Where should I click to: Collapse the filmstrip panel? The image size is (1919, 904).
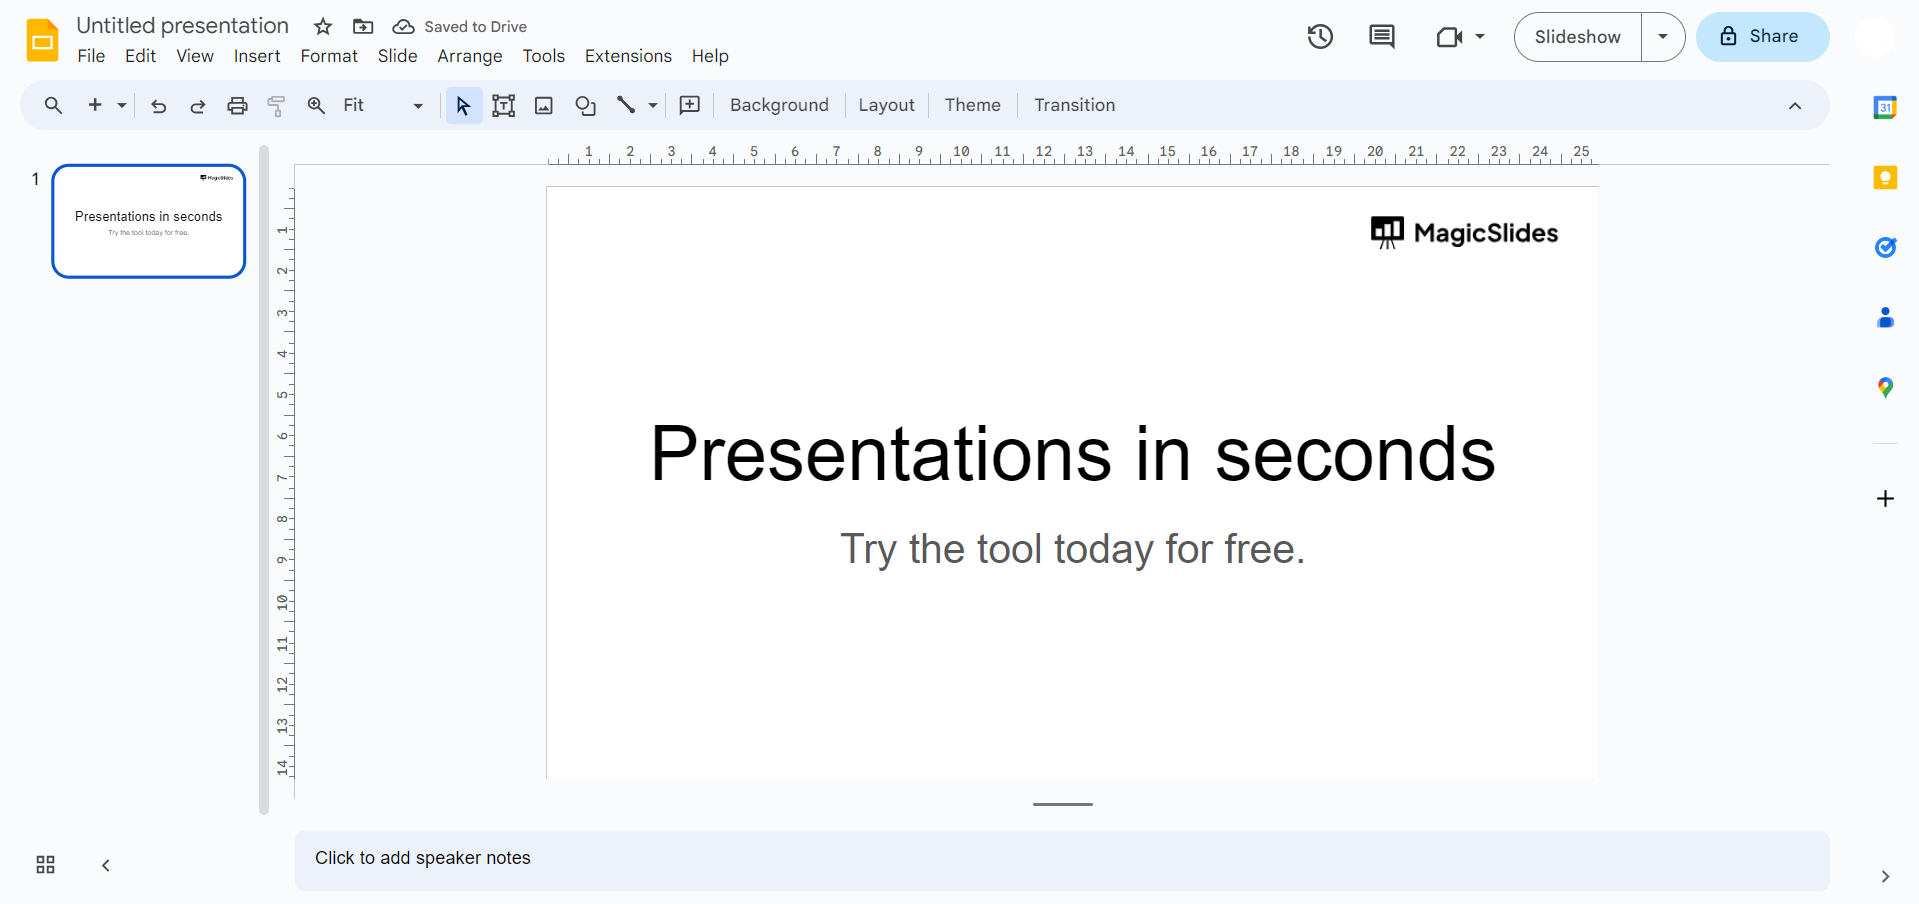(x=106, y=865)
